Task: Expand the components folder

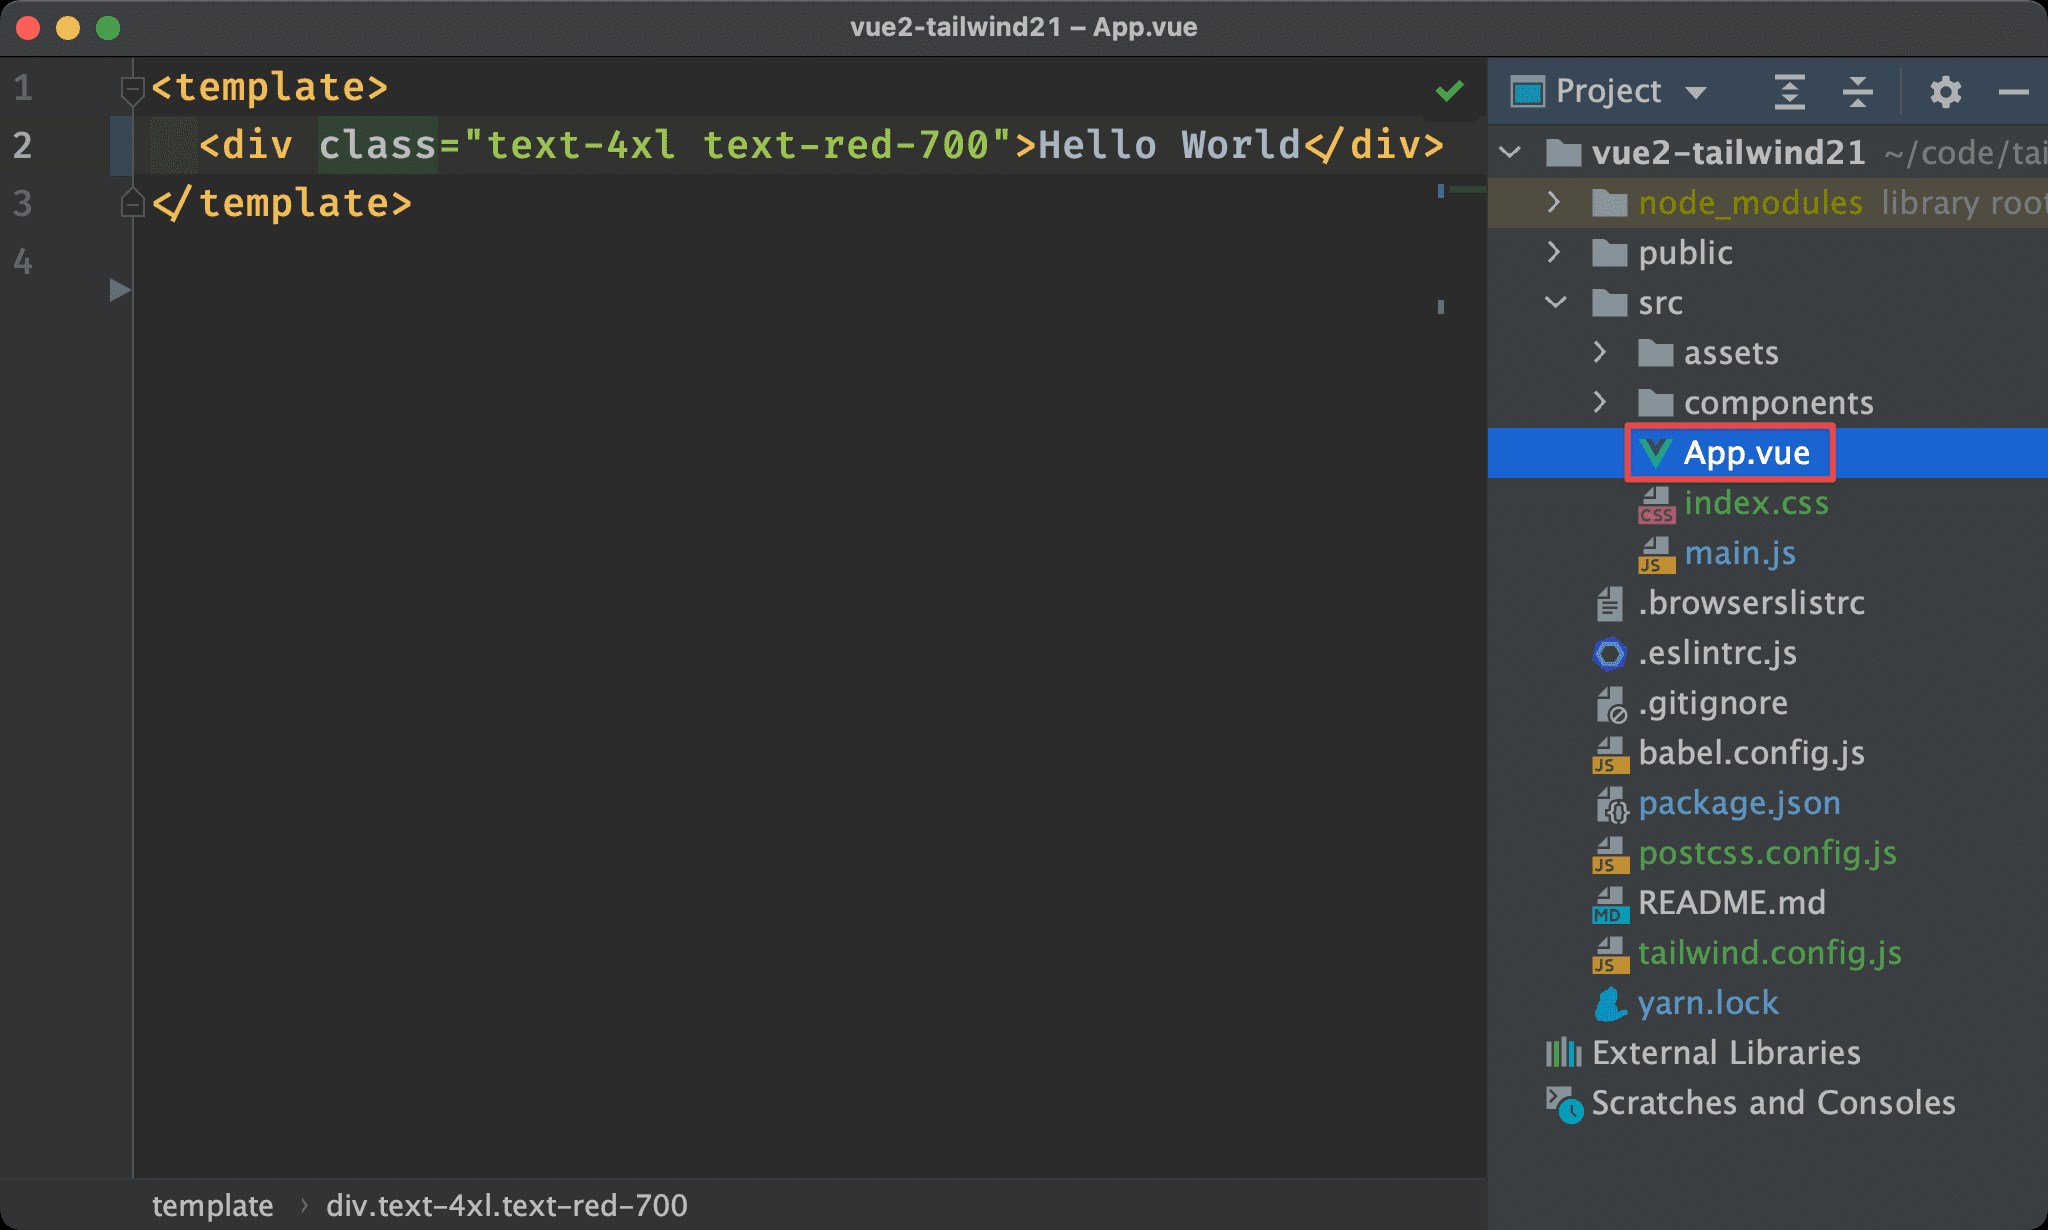Action: pos(1599,402)
